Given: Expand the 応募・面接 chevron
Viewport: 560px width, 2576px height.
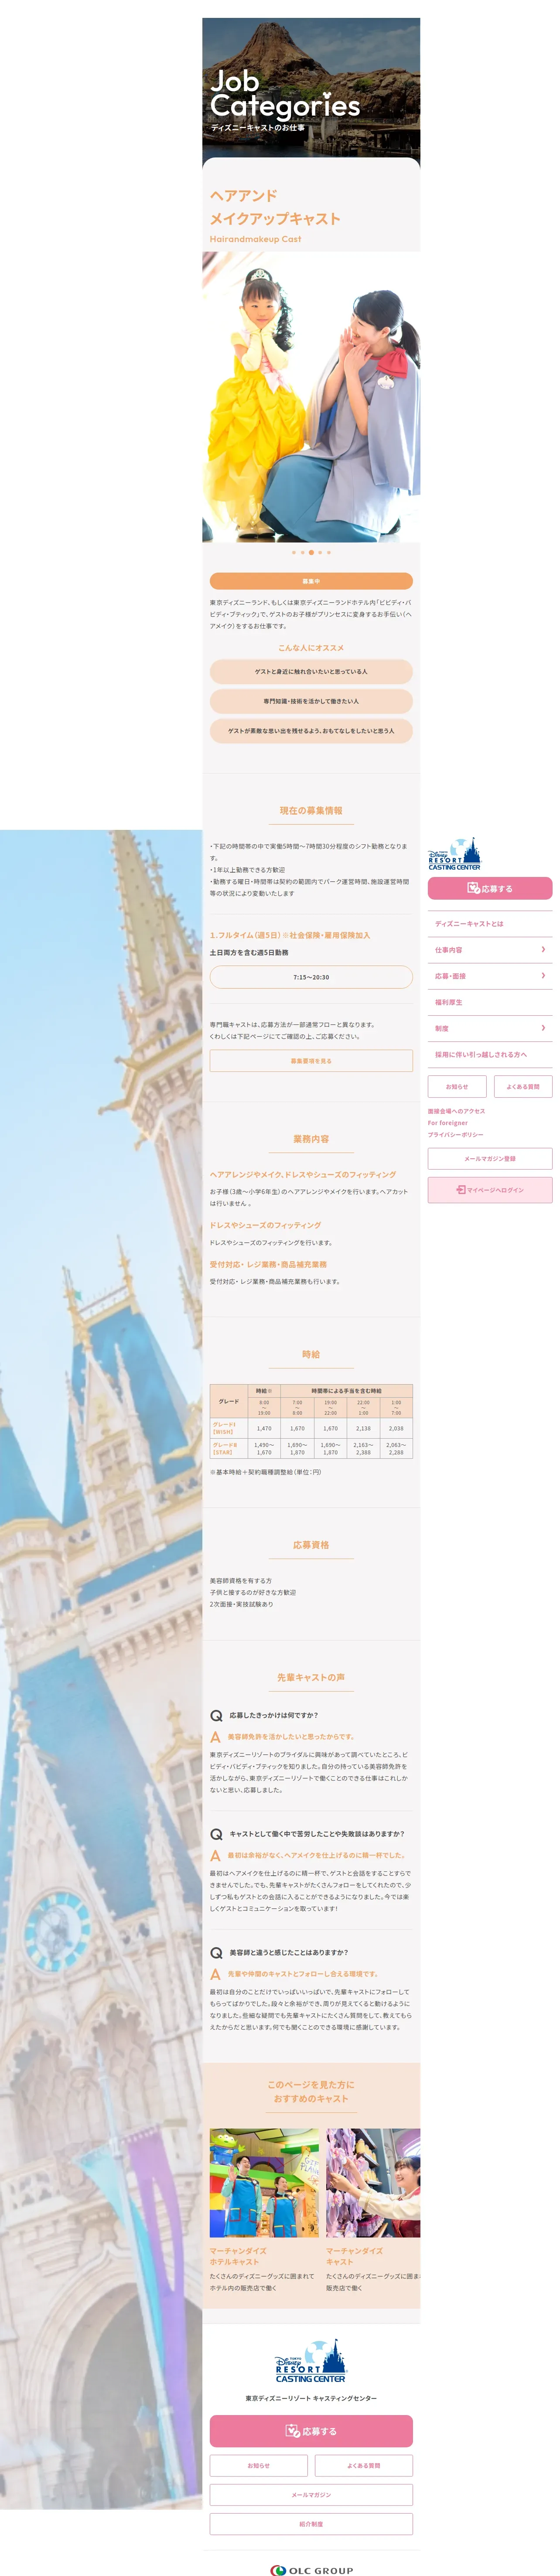Looking at the screenshot, I should (x=543, y=976).
